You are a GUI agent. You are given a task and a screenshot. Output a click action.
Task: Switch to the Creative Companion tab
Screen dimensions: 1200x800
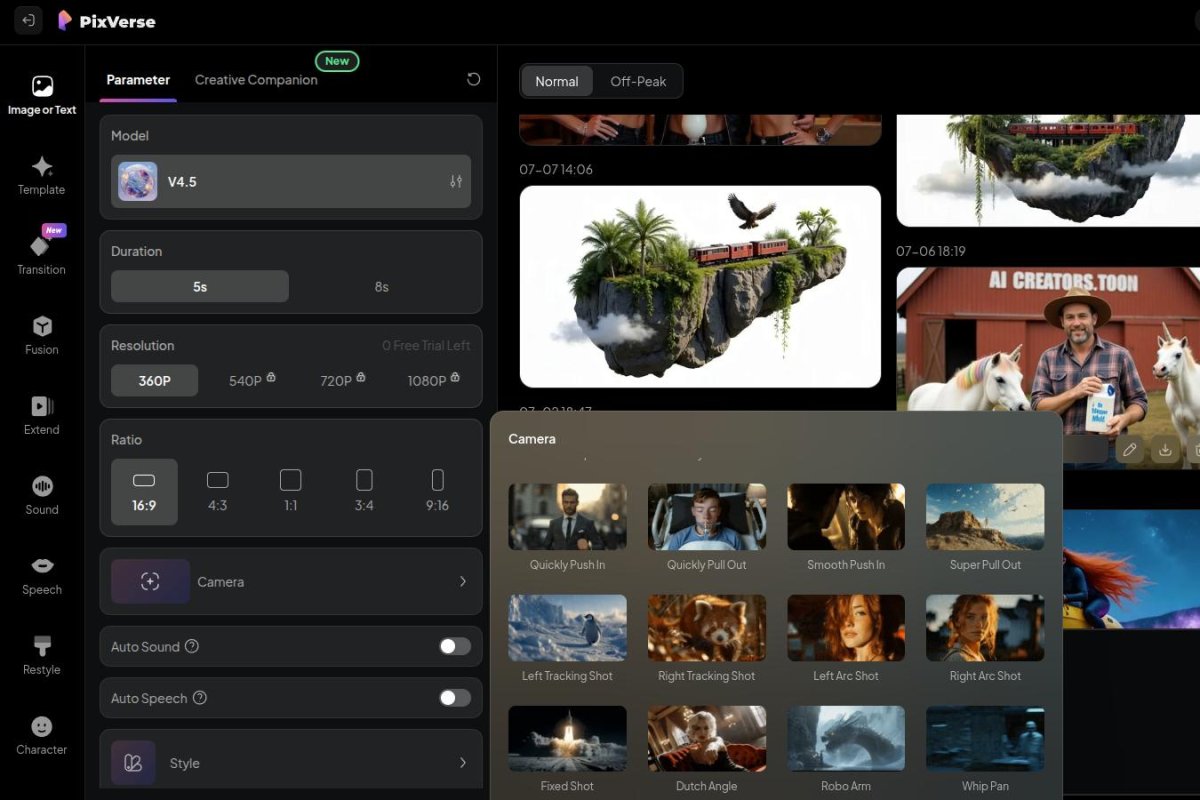pyautogui.click(x=256, y=80)
